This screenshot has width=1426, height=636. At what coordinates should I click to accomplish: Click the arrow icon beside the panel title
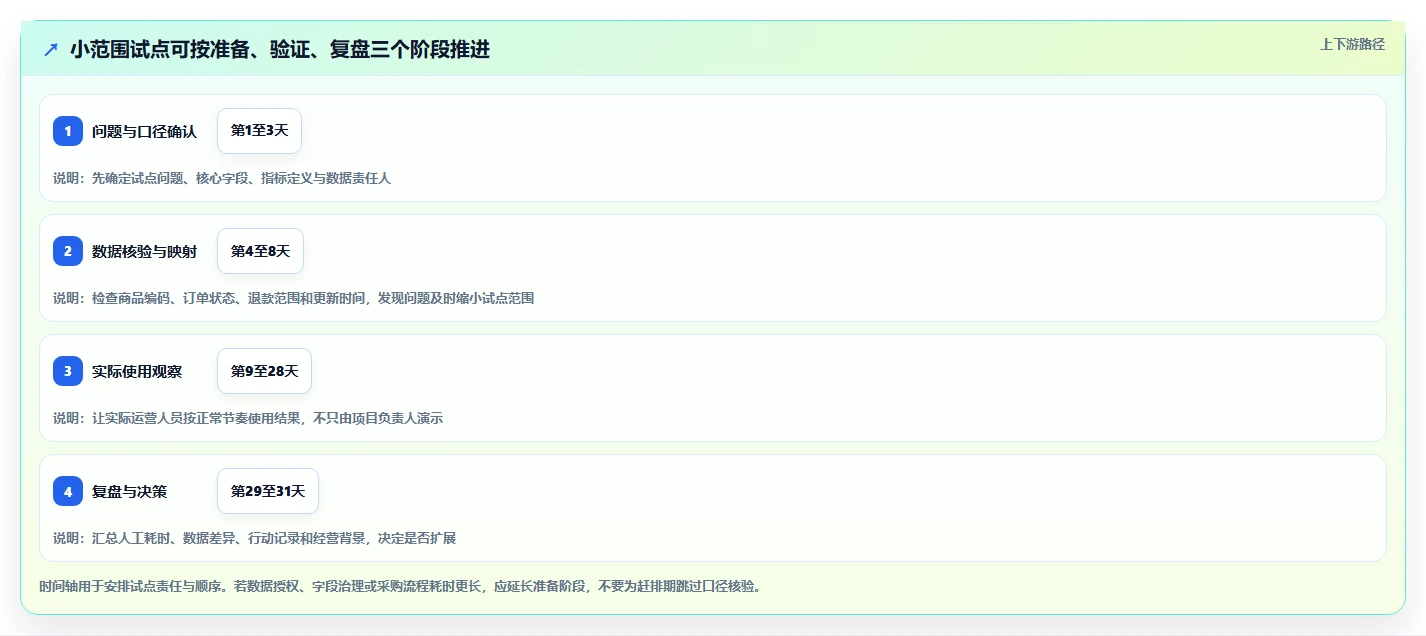[51, 50]
